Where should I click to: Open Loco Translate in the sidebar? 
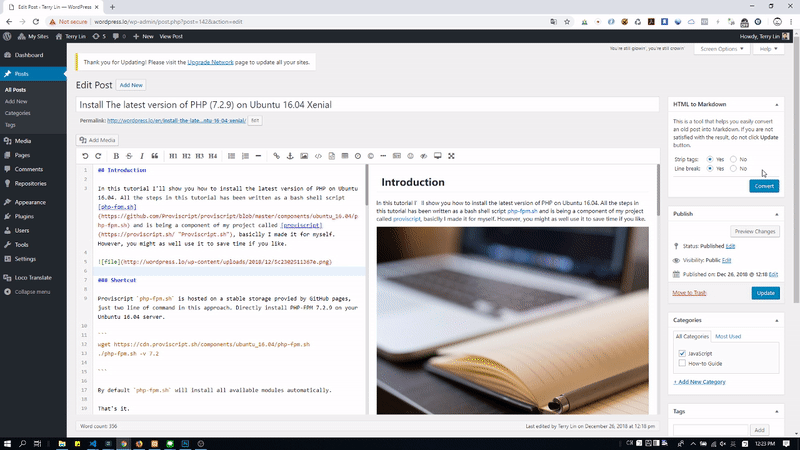33,278
